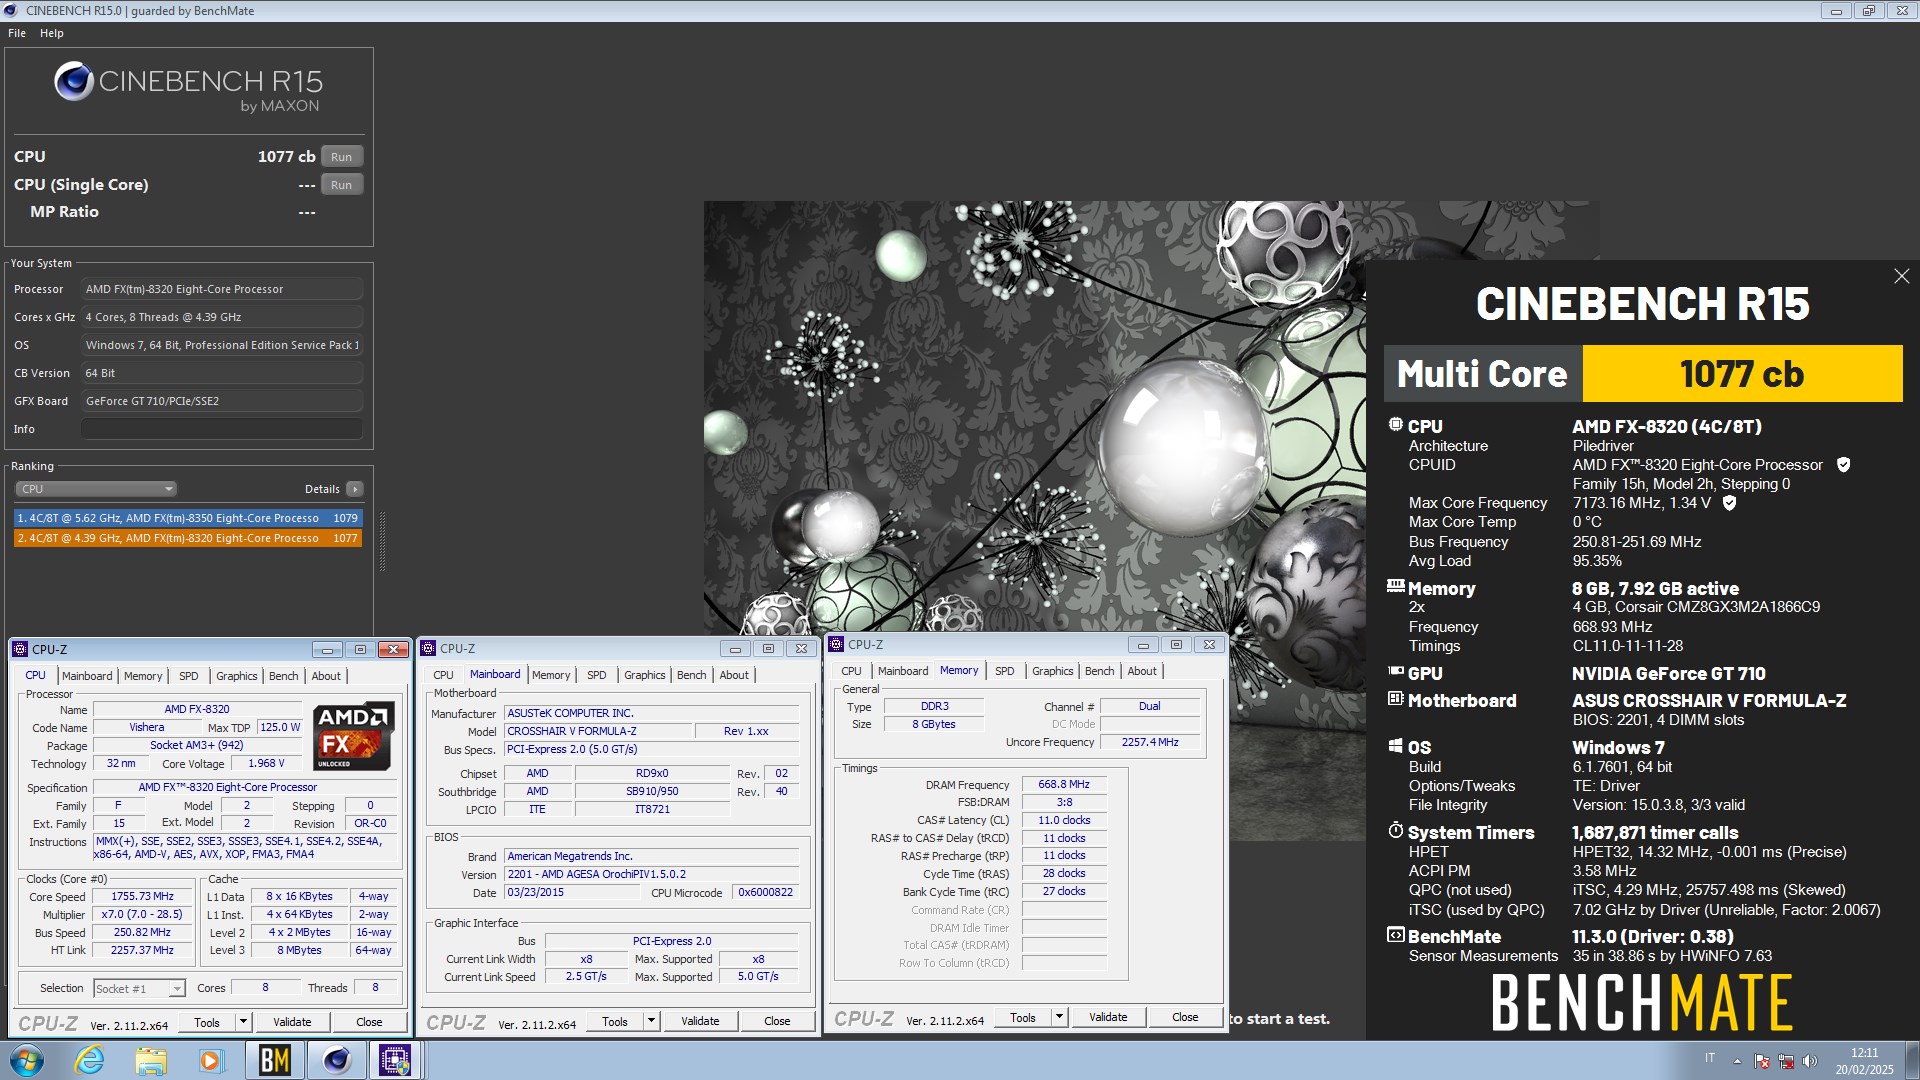Open Memory tab in first CPU-Z window
Screen dimensions: 1920x1080
(143, 676)
